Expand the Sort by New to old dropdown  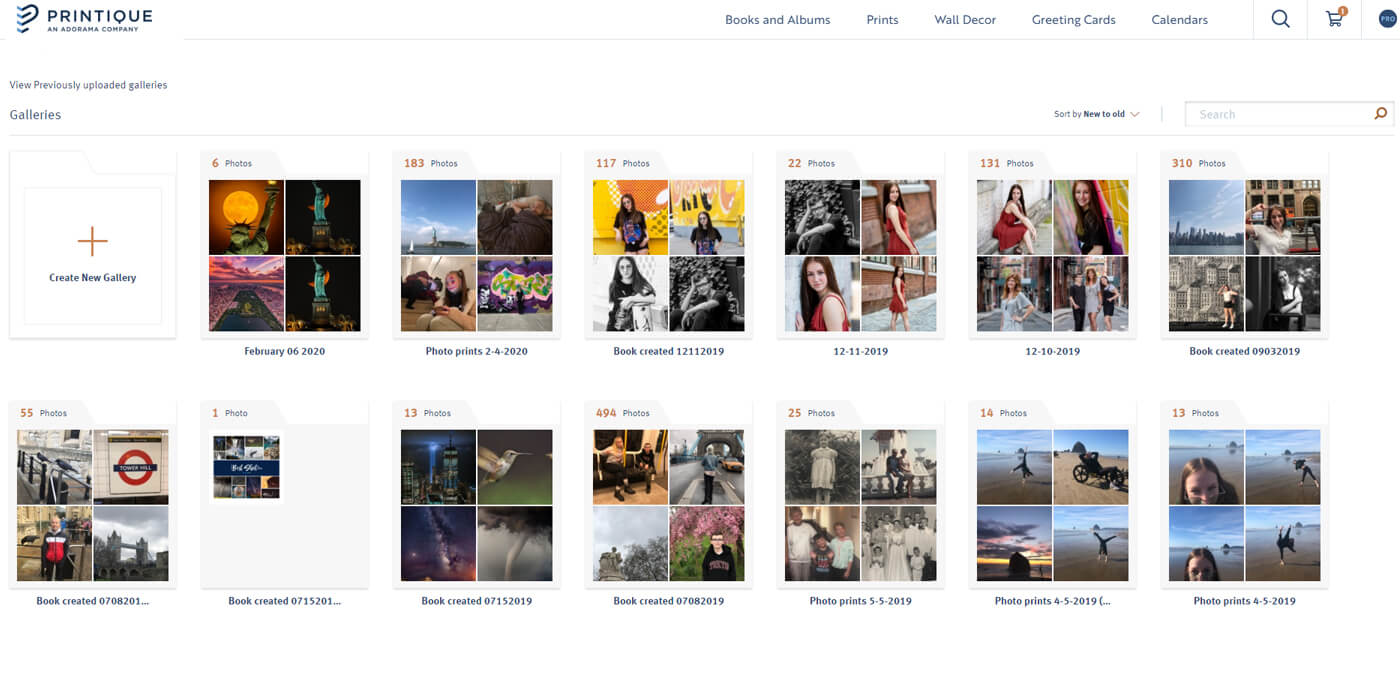click(x=1097, y=113)
